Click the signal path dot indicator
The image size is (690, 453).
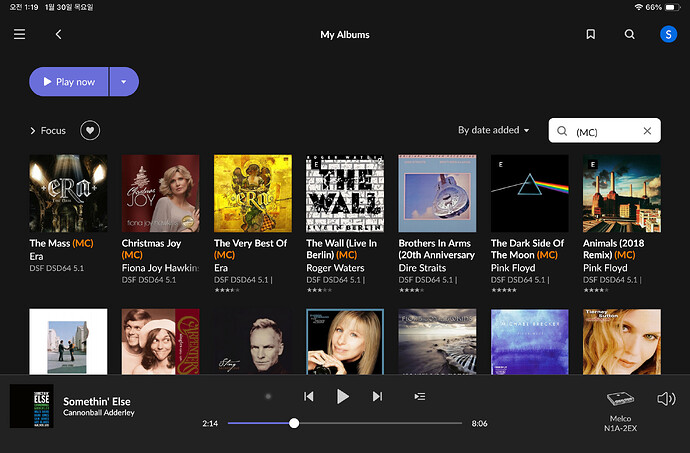268,397
